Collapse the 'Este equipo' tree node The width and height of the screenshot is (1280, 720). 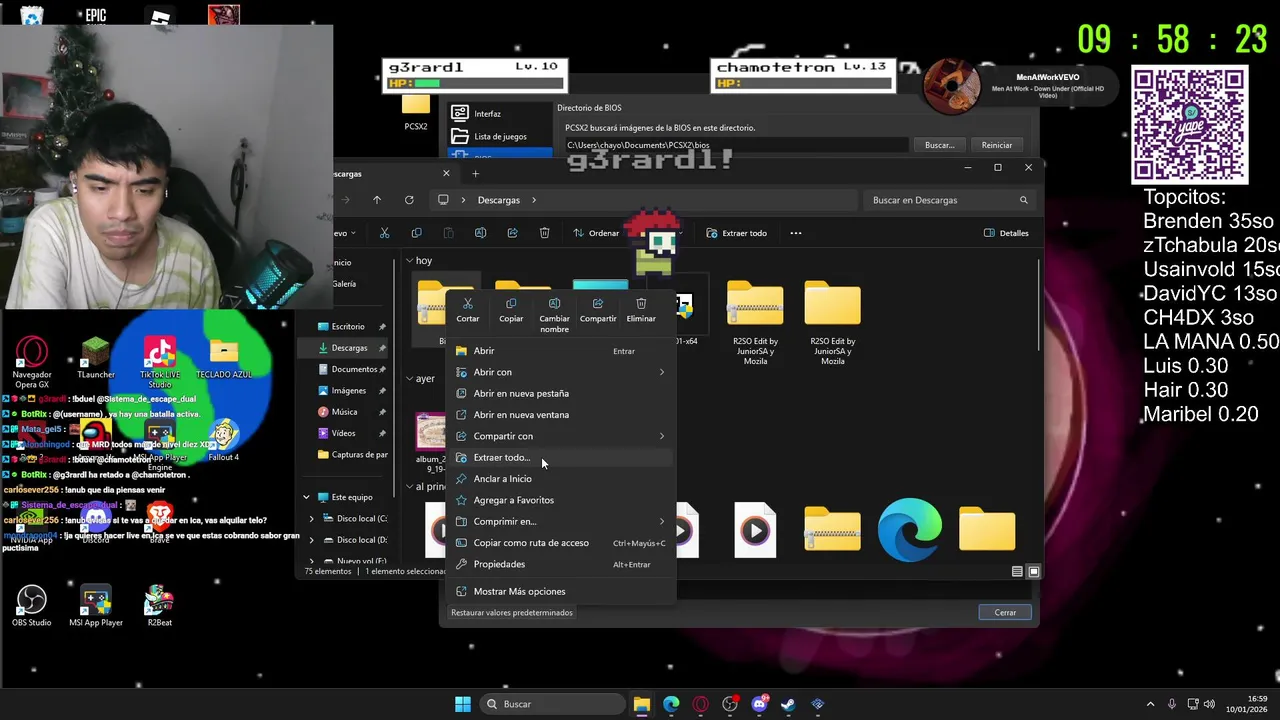point(306,497)
